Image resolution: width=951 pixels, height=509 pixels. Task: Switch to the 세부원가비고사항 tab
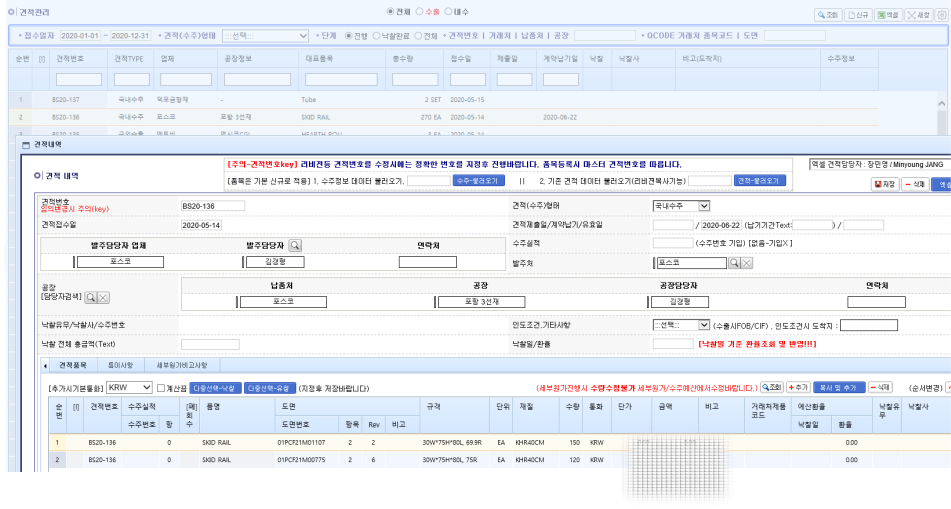(182, 365)
